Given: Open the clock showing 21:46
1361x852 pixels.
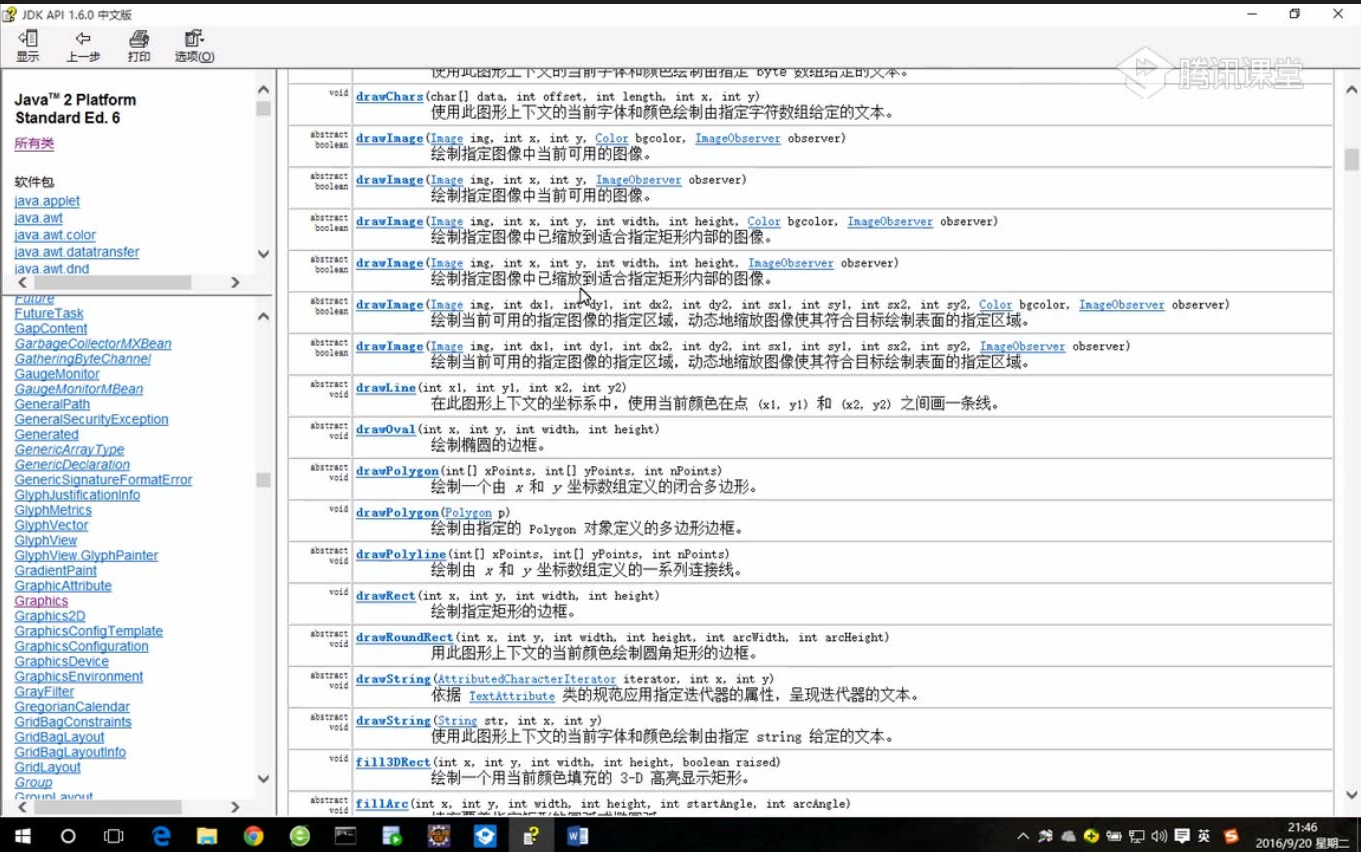Looking at the screenshot, I should (1302, 835).
